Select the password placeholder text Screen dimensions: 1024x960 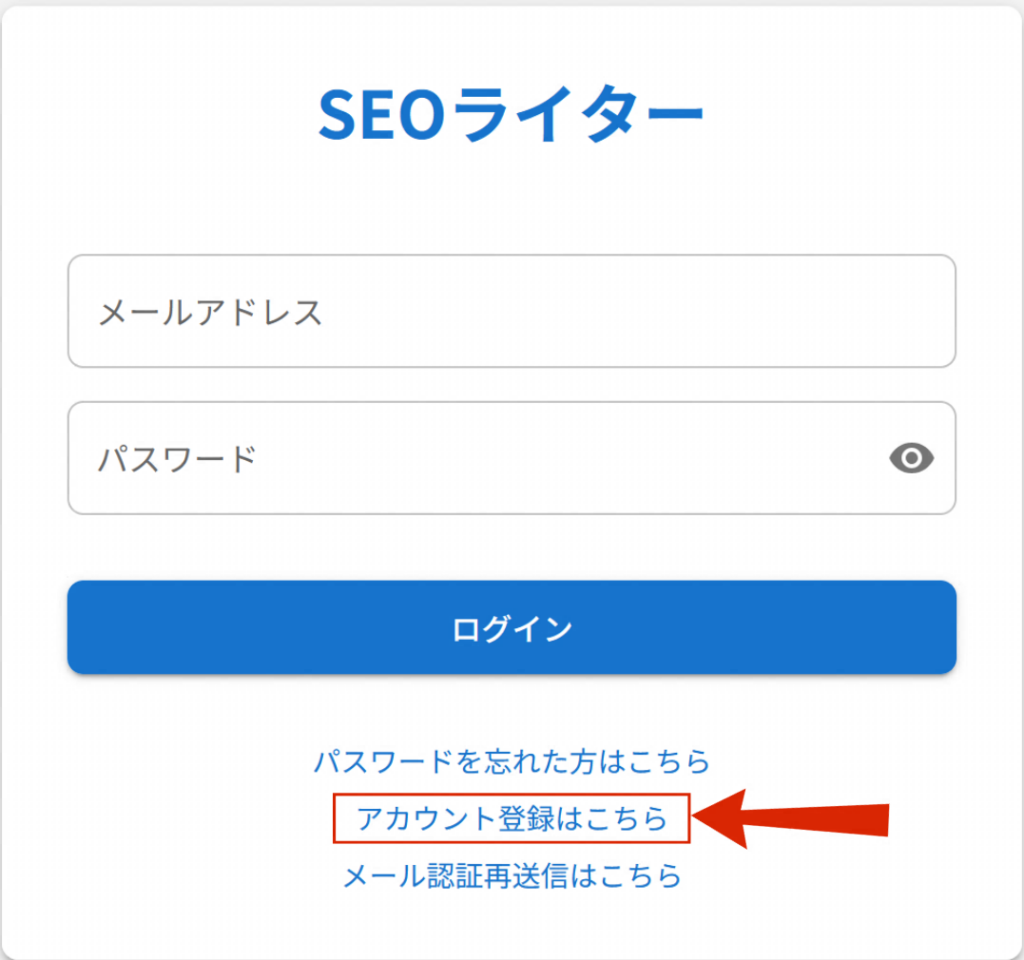(177, 458)
